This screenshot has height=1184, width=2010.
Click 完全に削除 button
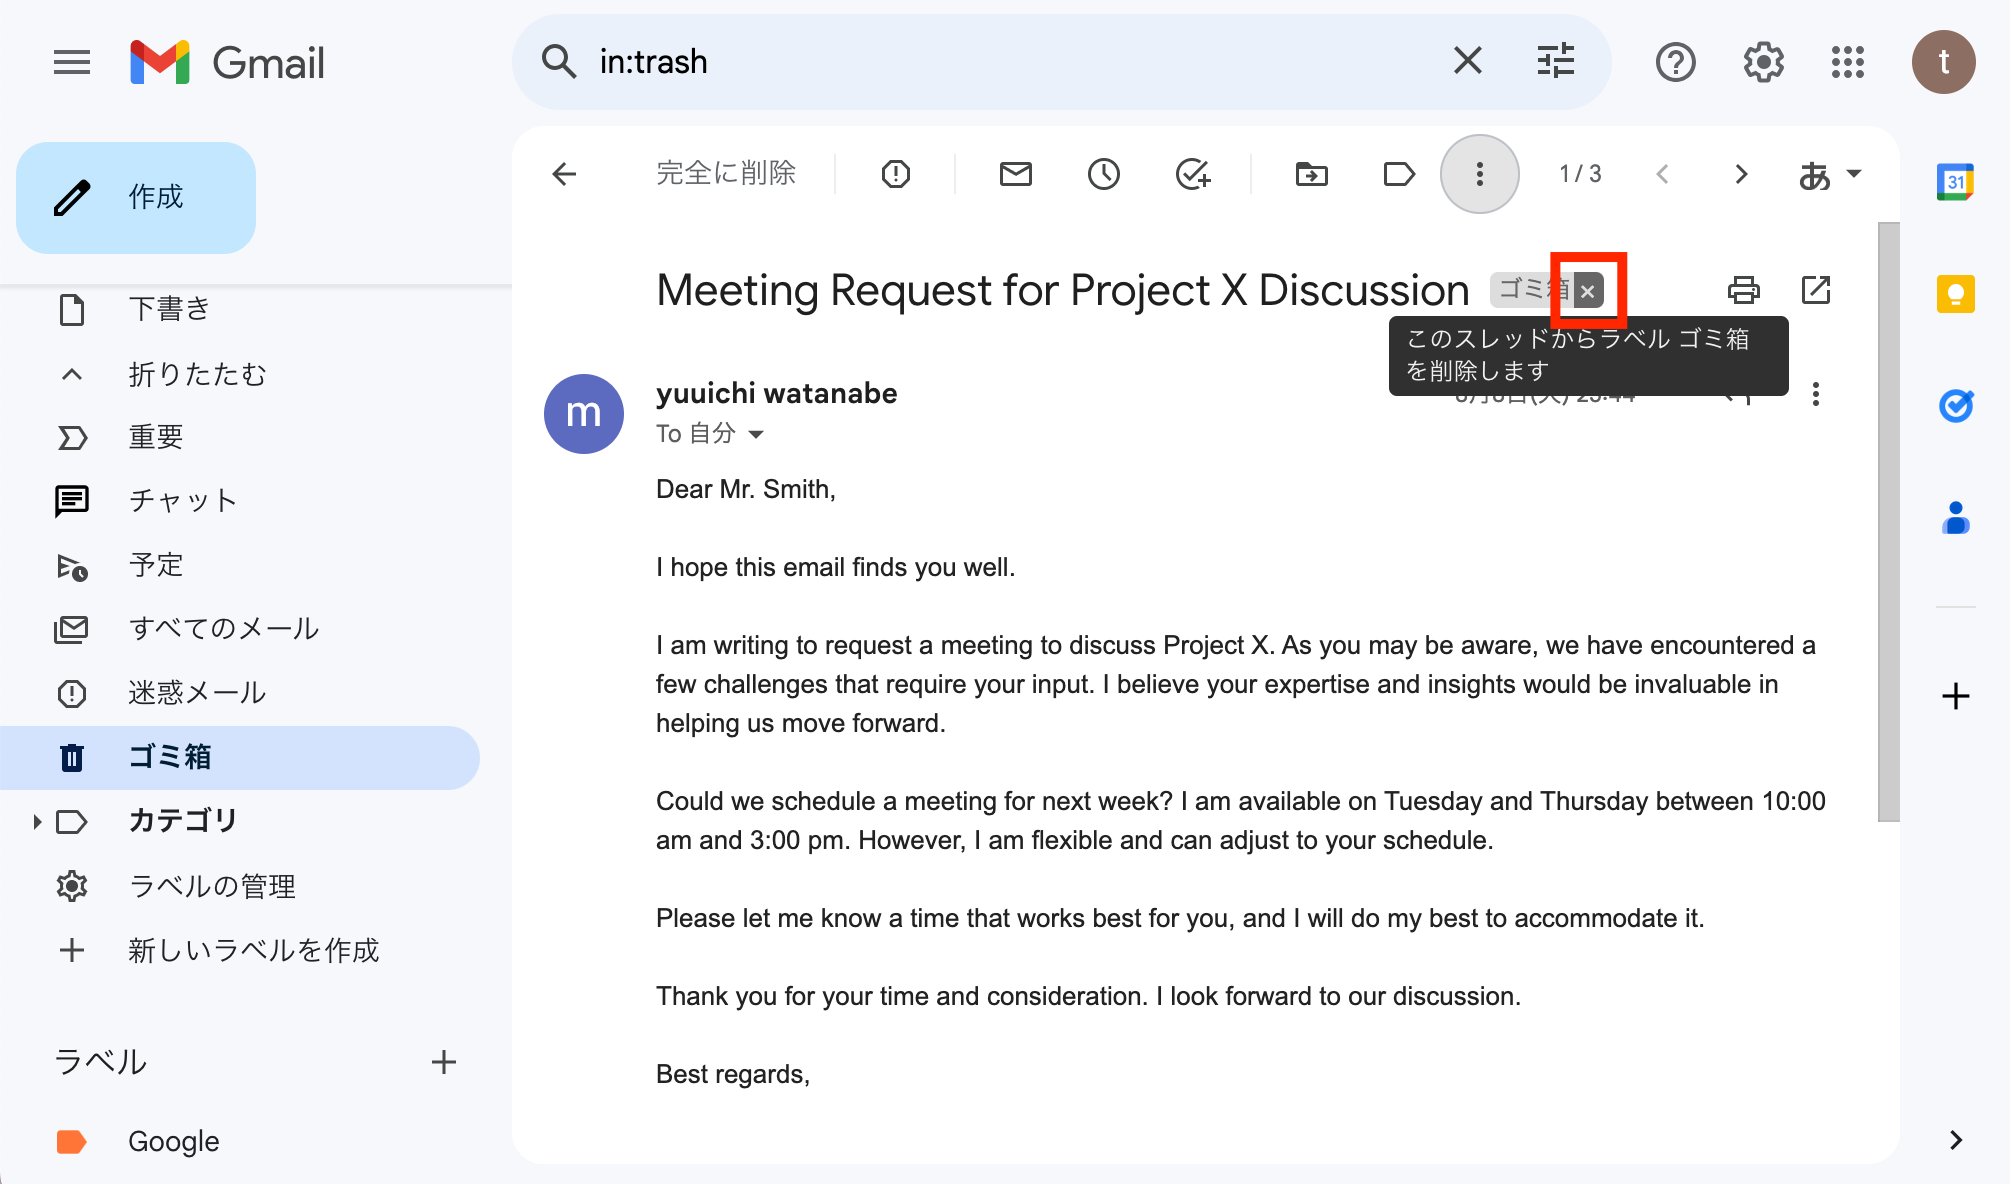pos(726,173)
